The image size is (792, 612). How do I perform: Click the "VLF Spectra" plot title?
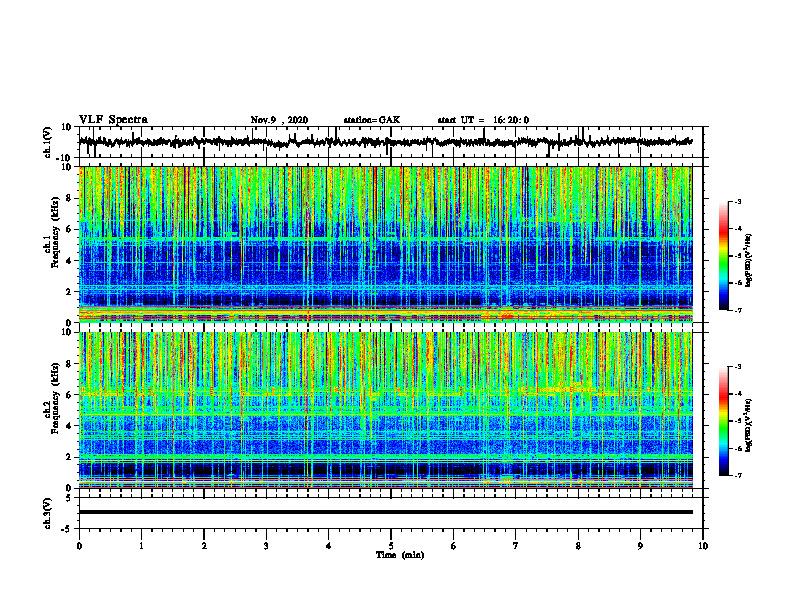point(113,120)
